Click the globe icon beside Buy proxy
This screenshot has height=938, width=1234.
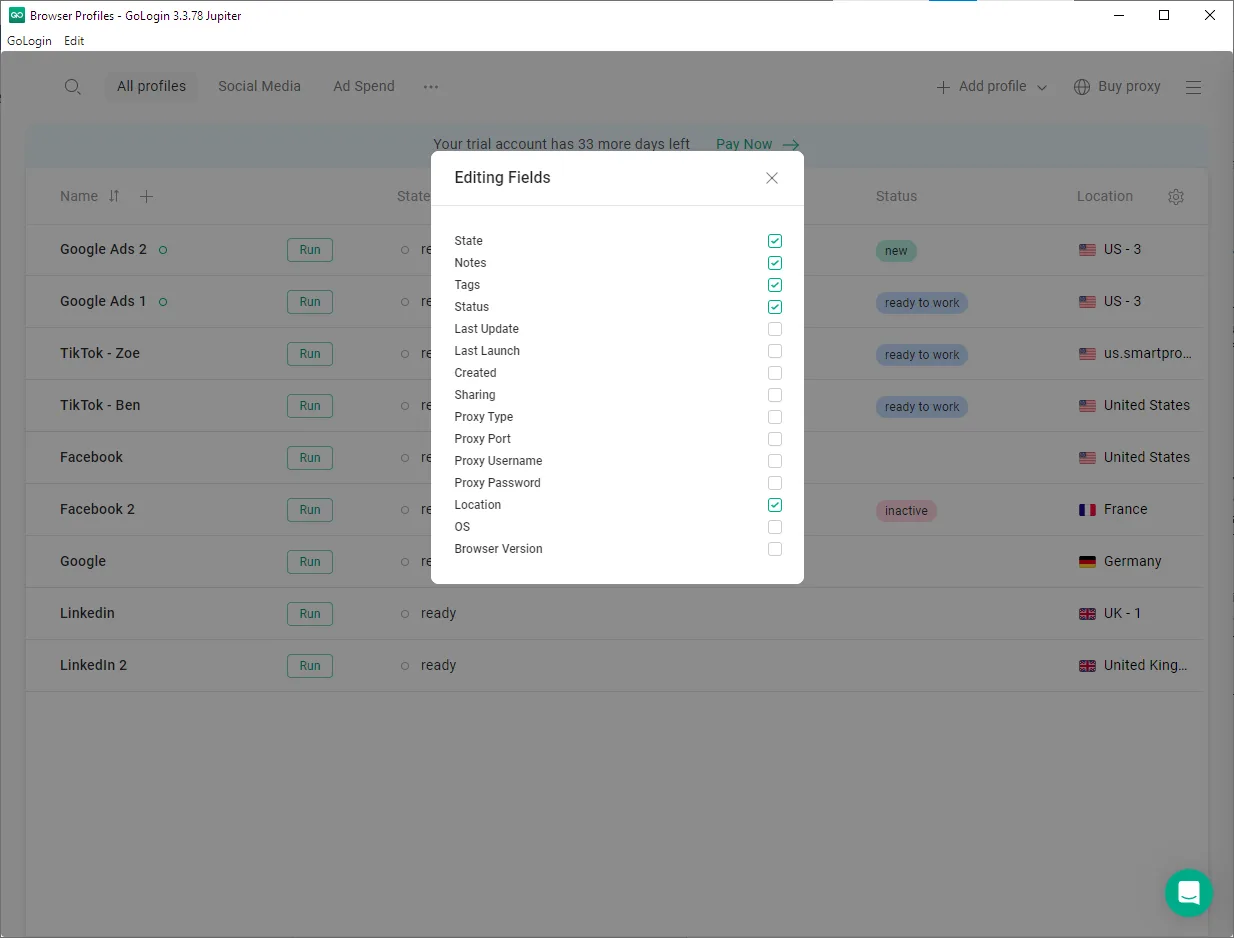pyautogui.click(x=1082, y=87)
